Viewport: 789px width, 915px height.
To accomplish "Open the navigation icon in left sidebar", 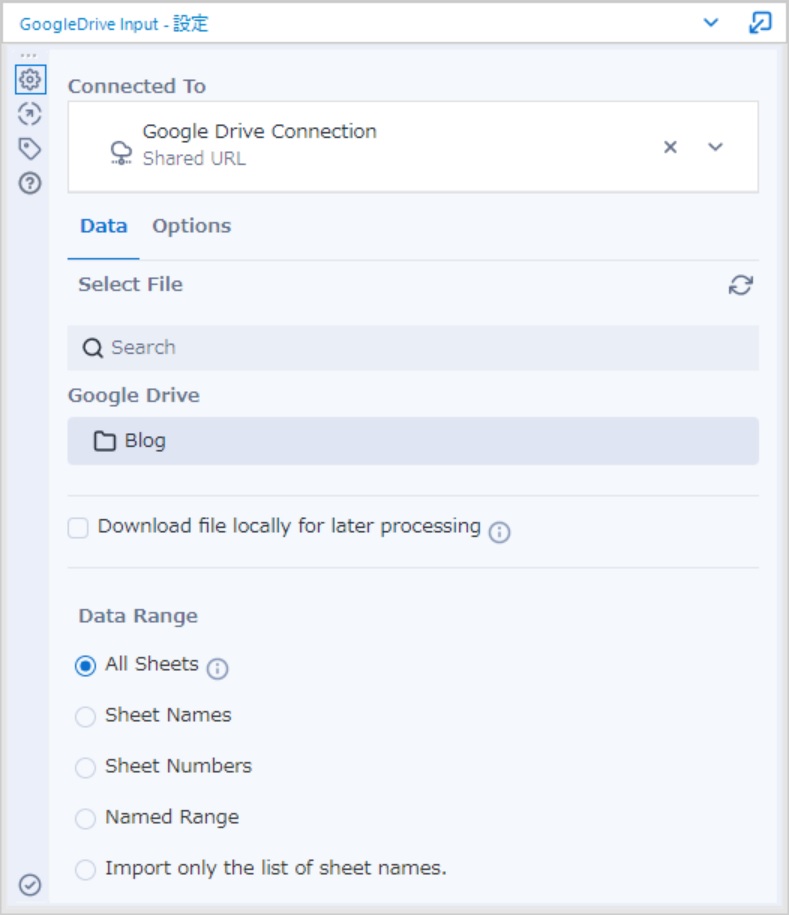I will point(30,114).
